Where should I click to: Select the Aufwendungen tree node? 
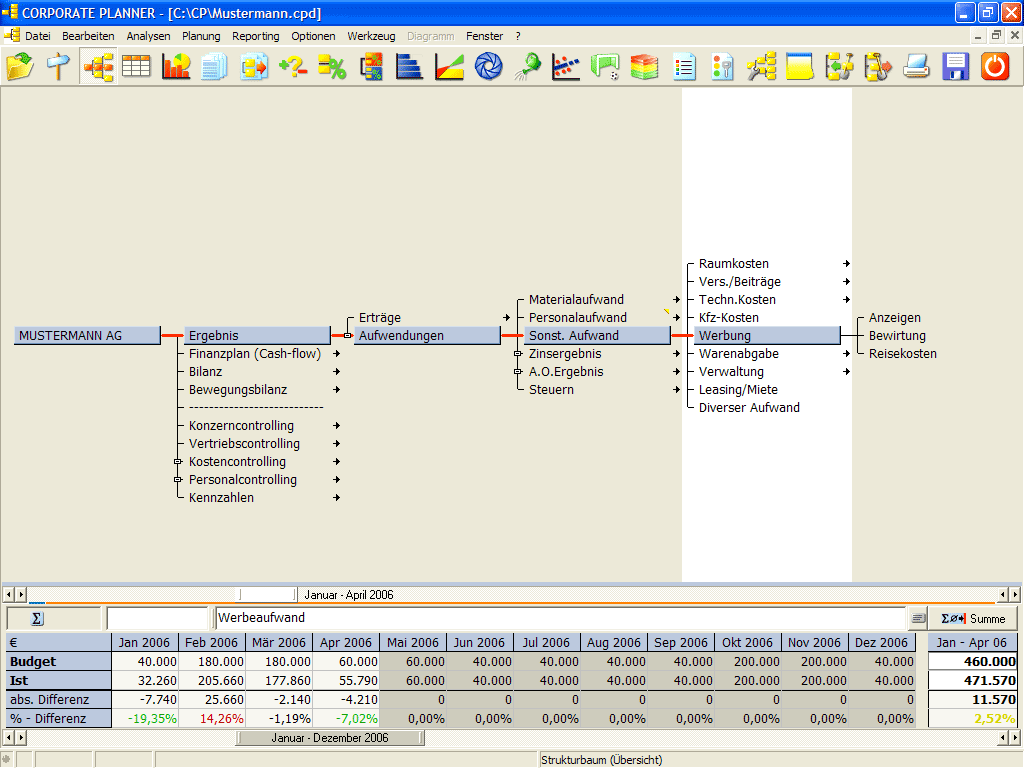point(427,336)
